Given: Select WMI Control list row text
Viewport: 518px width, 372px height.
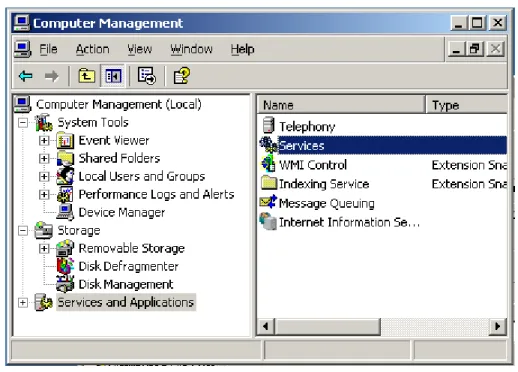Looking at the screenshot, I should coord(313,165).
